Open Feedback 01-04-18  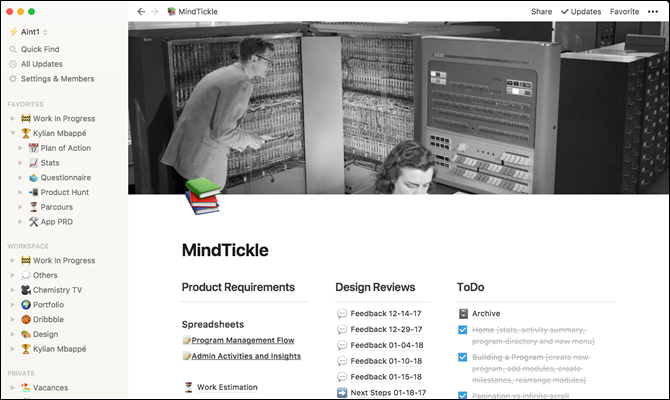click(x=387, y=345)
